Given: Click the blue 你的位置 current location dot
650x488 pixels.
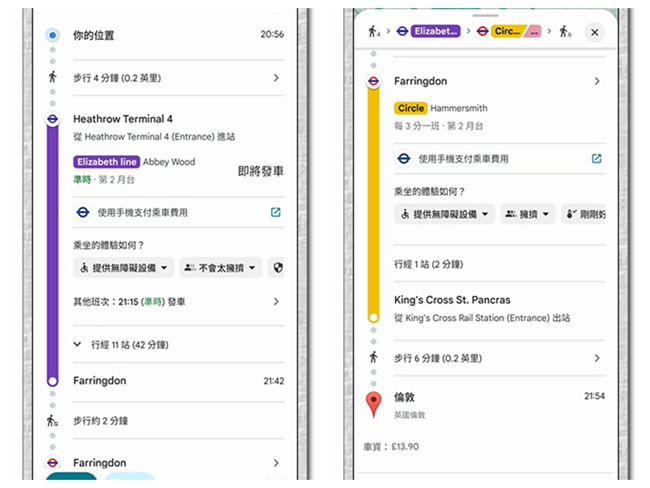Looking at the screenshot, I should click(53, 35).
